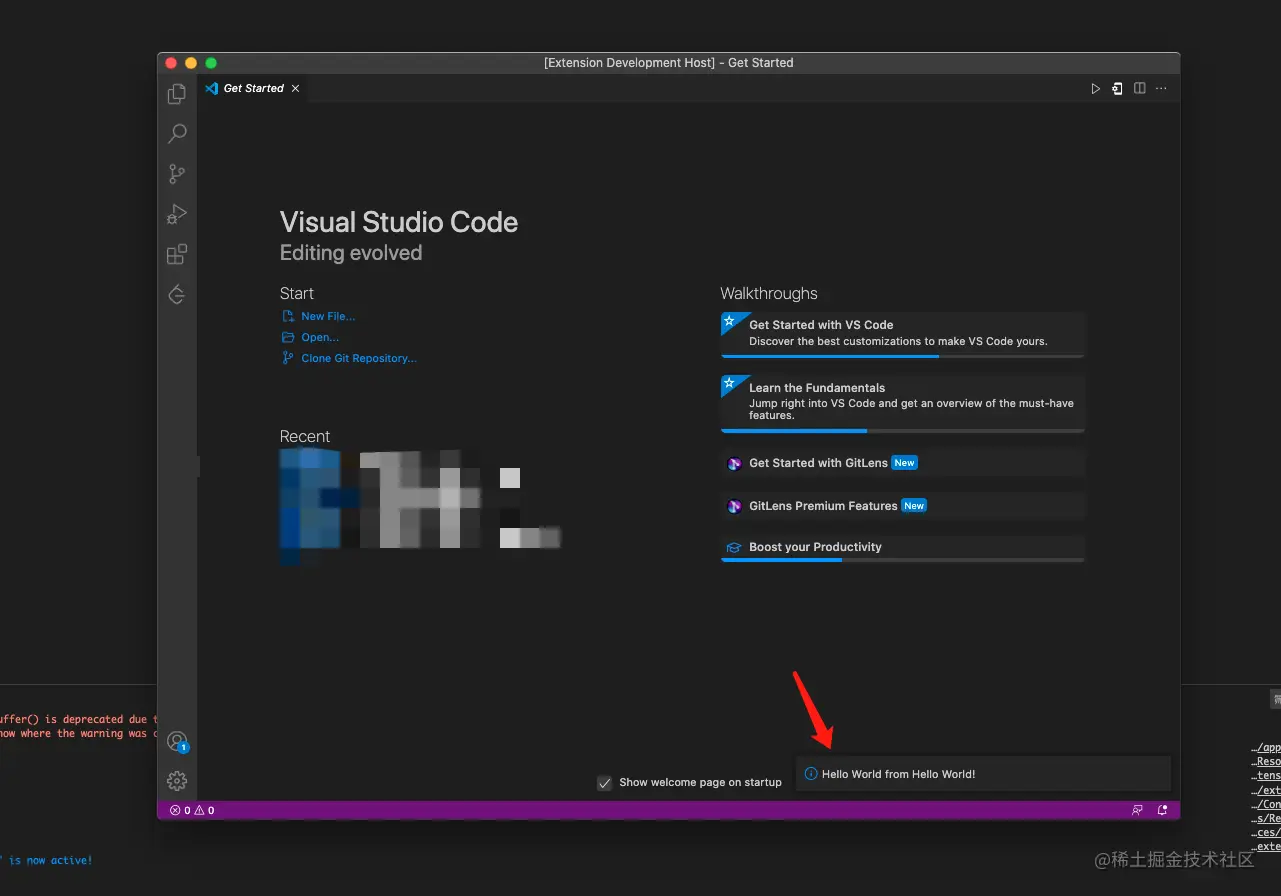The height and width of the screenshot is (896, 1281).
Task: Click the Recent heading
Action: [x=305, y=436]
